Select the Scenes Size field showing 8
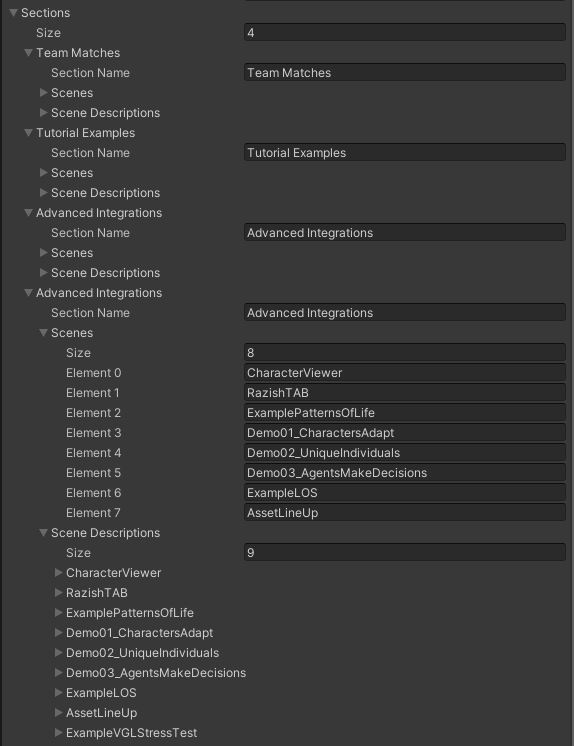This screenshot has height=746, width=574. click(405, 353)
